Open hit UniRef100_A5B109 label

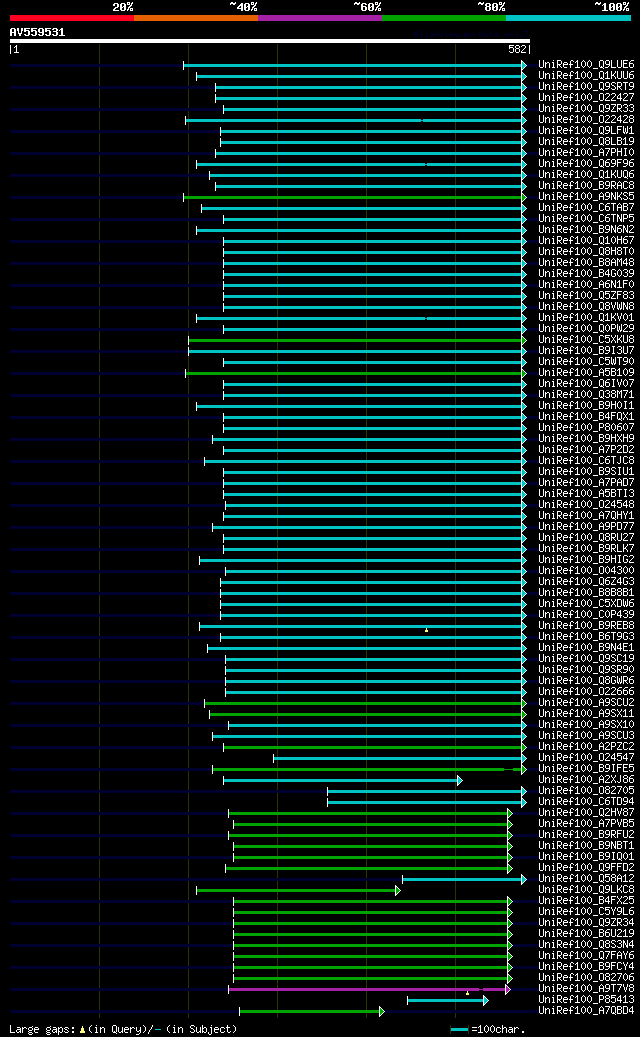(586, 372)
